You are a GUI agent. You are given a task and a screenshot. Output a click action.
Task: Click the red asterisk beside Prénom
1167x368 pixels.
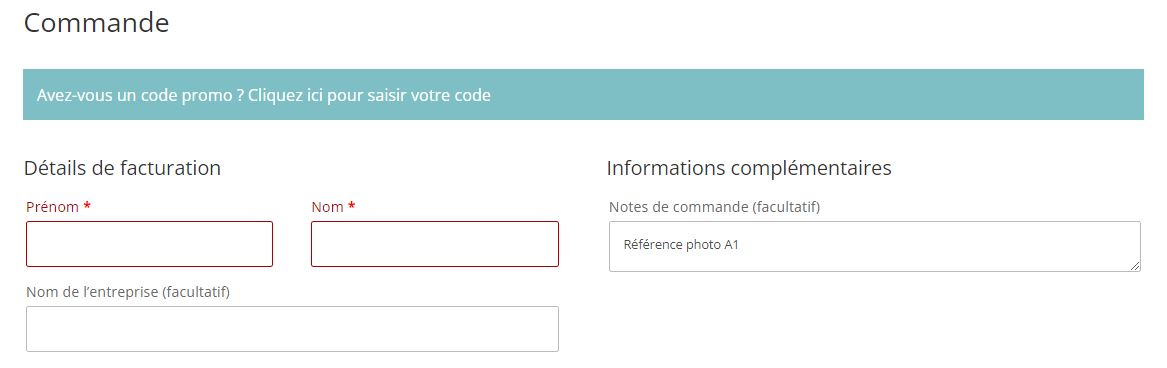(87, 206)
